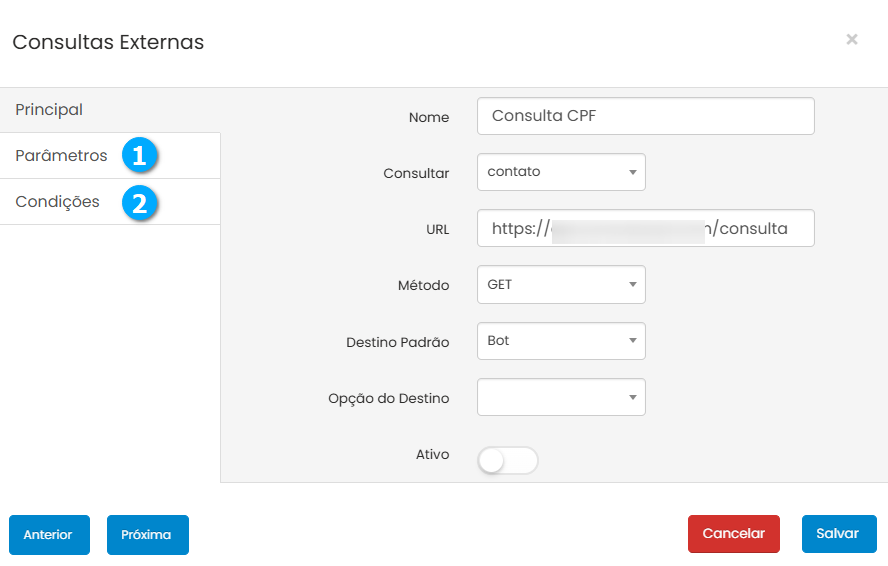Click the Consultas Externas dialog title
The width and height of the screenshot is (888, 566).
pyautogui.click(x=108, y=42)
